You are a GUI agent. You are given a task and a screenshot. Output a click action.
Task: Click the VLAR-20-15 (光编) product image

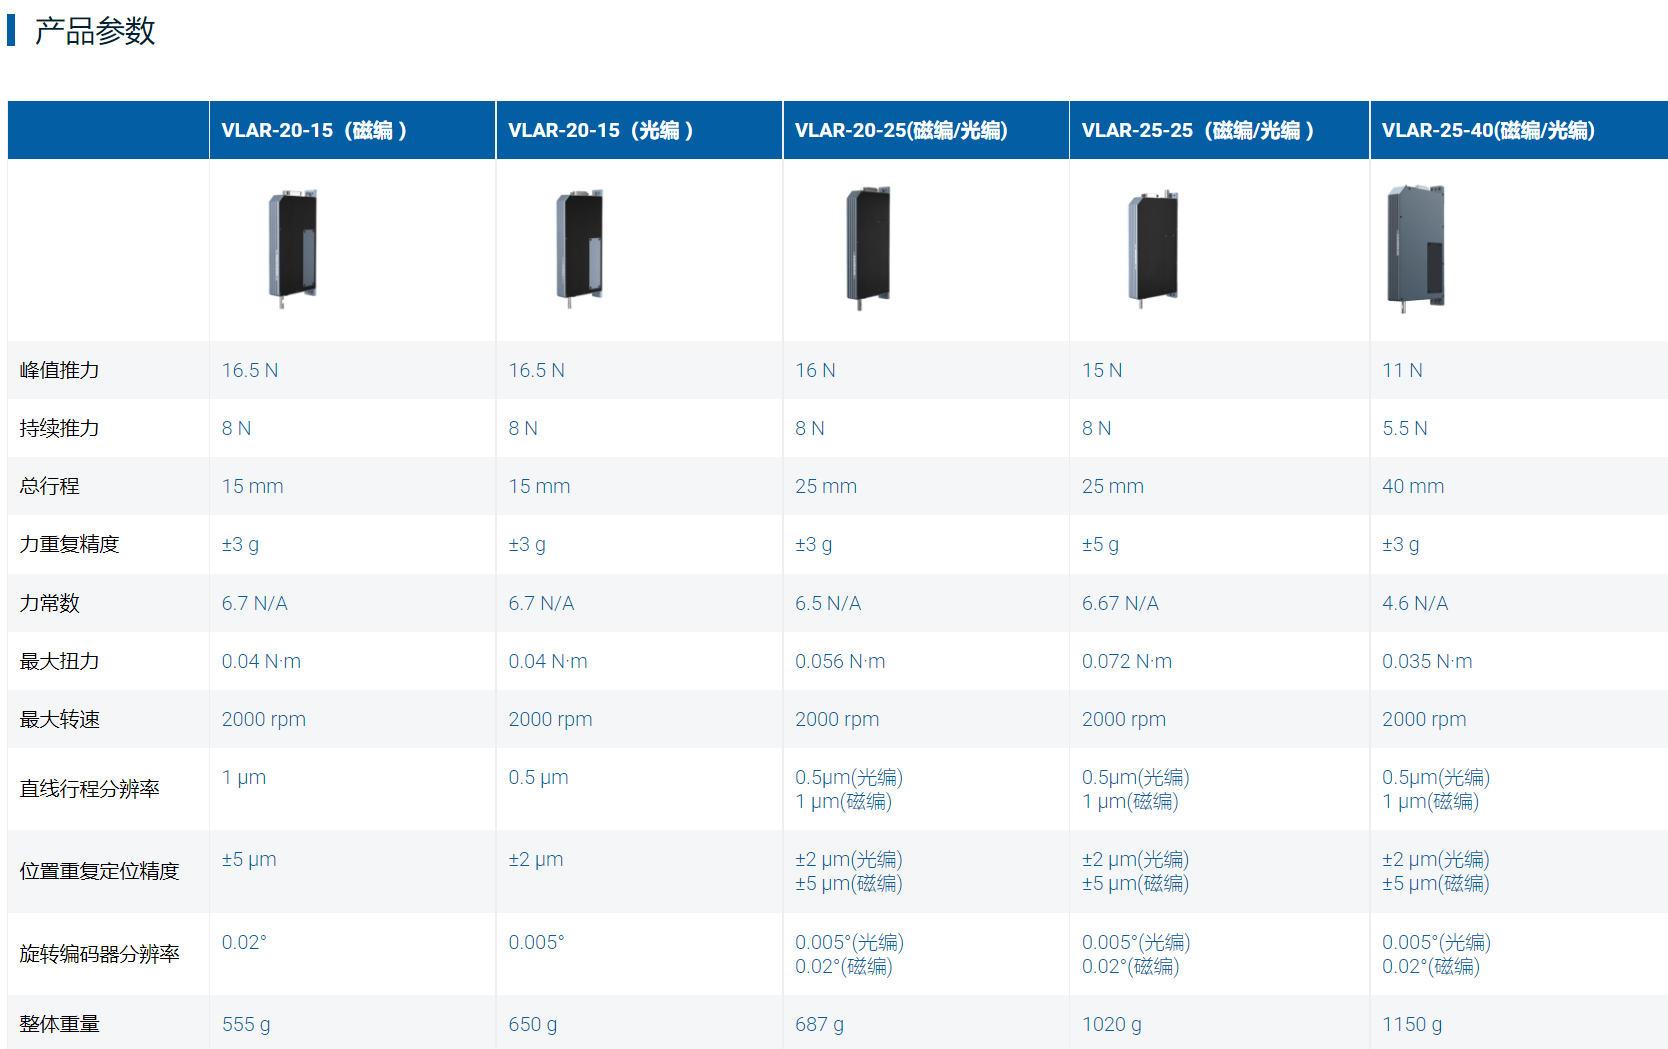(580, 247)
